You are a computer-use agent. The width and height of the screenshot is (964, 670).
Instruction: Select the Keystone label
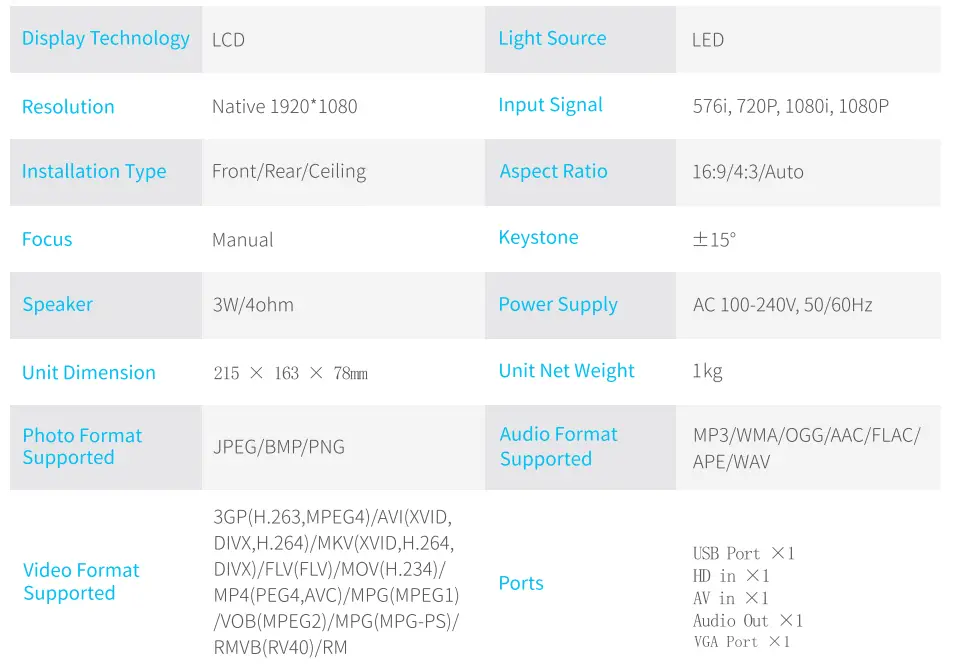tap(538, 238)
